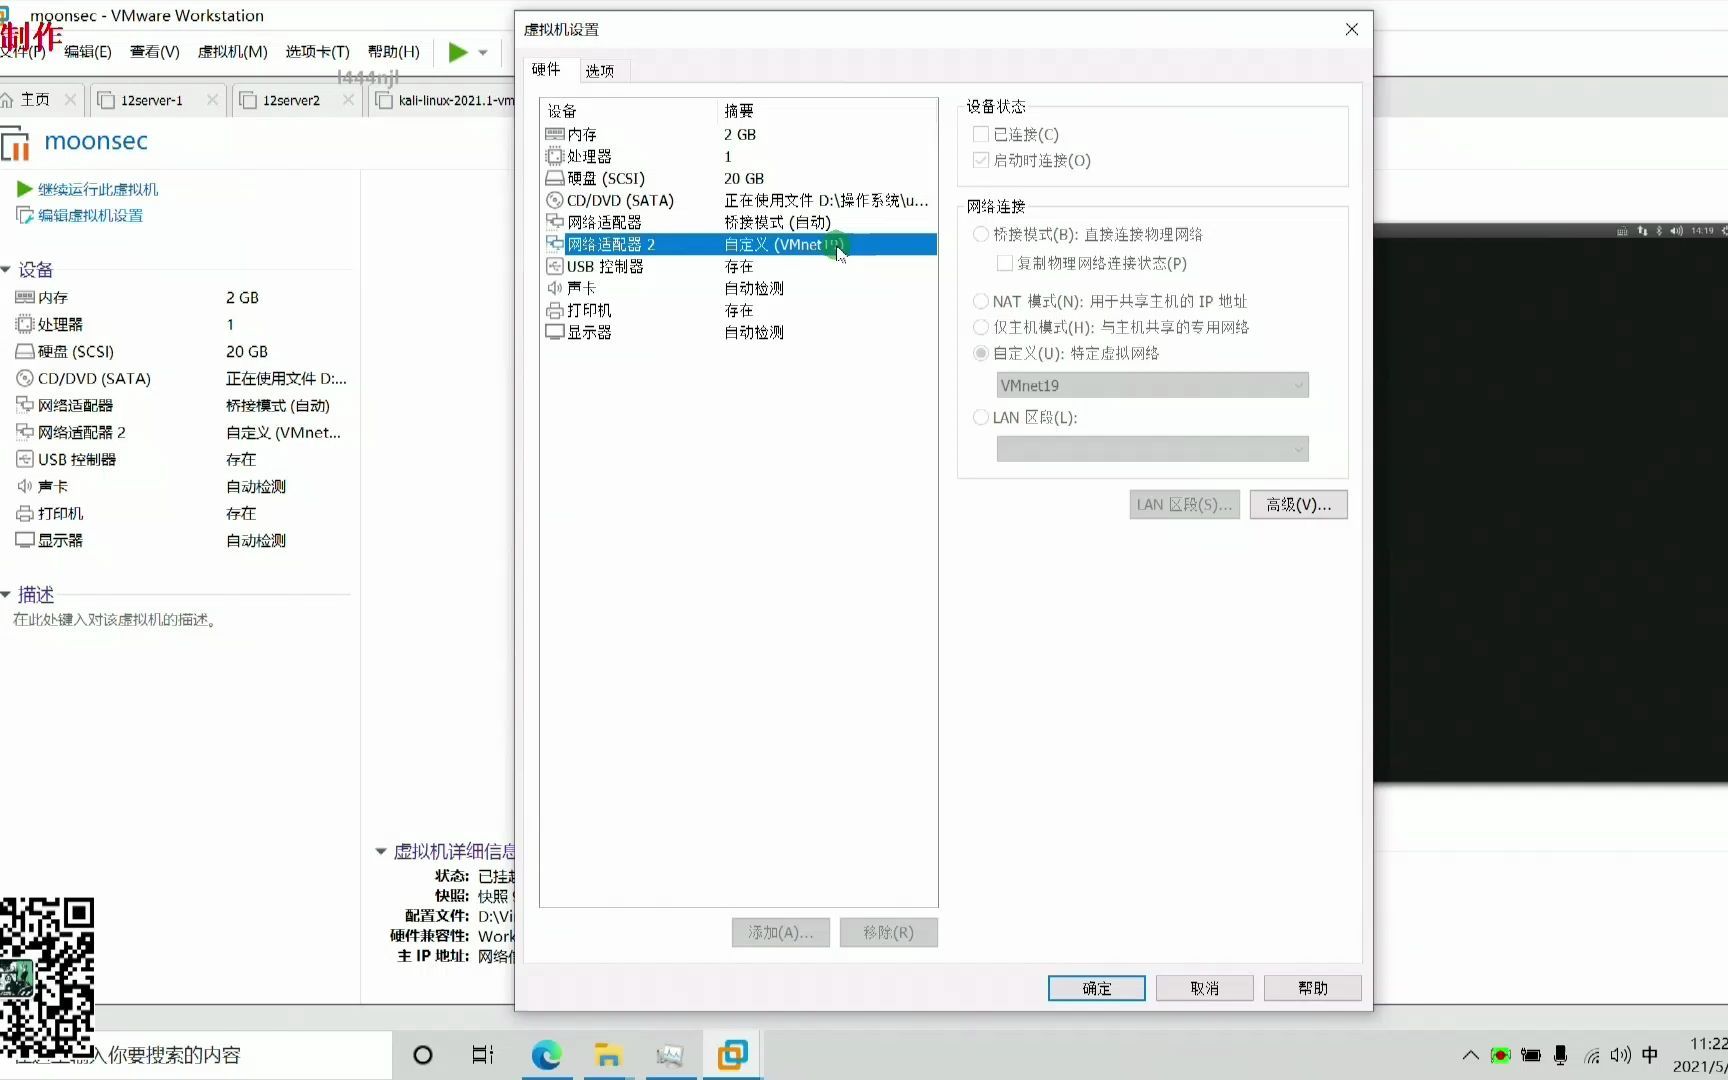Open the power options arrow beside the play button
Screen dimensions: 1728x1080
(483, 52)
